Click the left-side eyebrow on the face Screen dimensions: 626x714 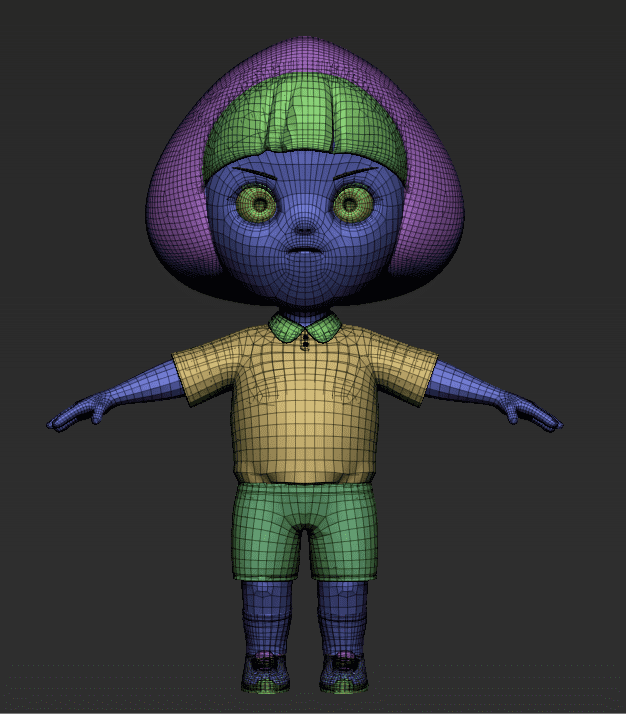(255, 174)
